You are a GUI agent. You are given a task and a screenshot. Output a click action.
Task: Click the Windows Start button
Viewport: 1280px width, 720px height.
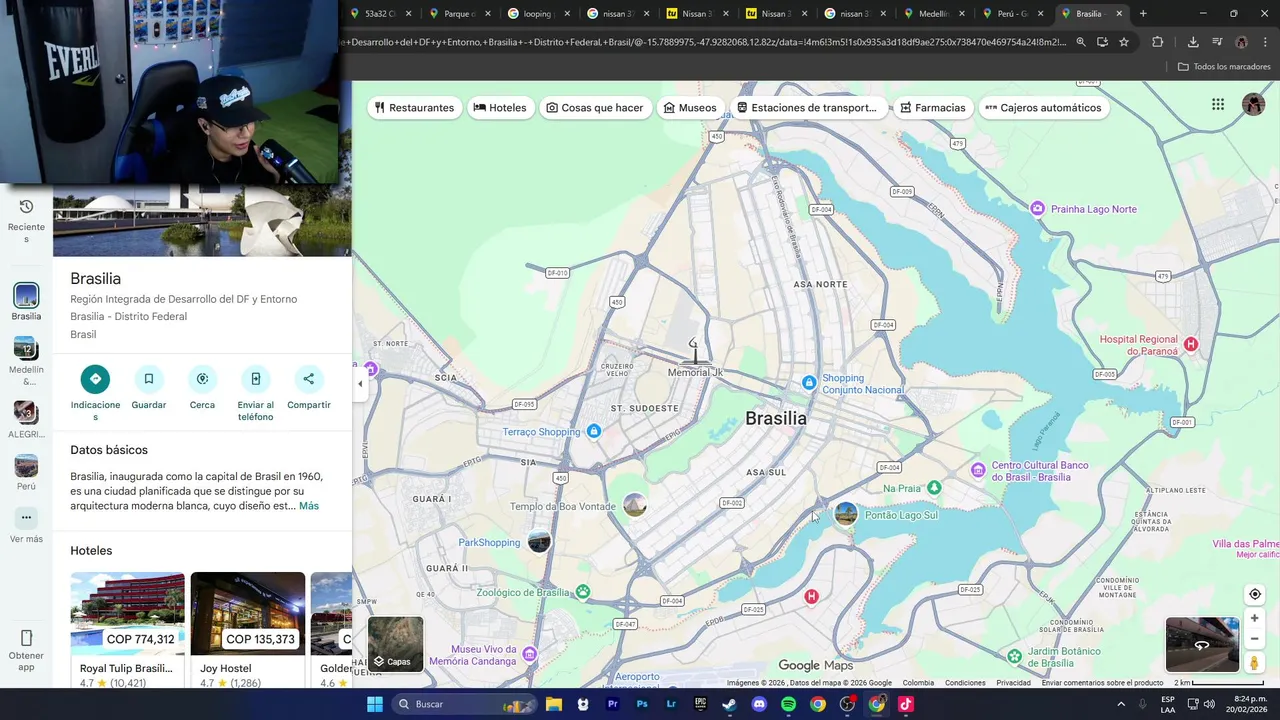click(374, 704)
